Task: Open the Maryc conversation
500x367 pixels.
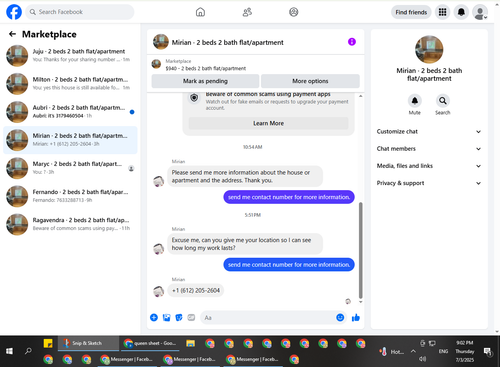Action: (70, 168)
